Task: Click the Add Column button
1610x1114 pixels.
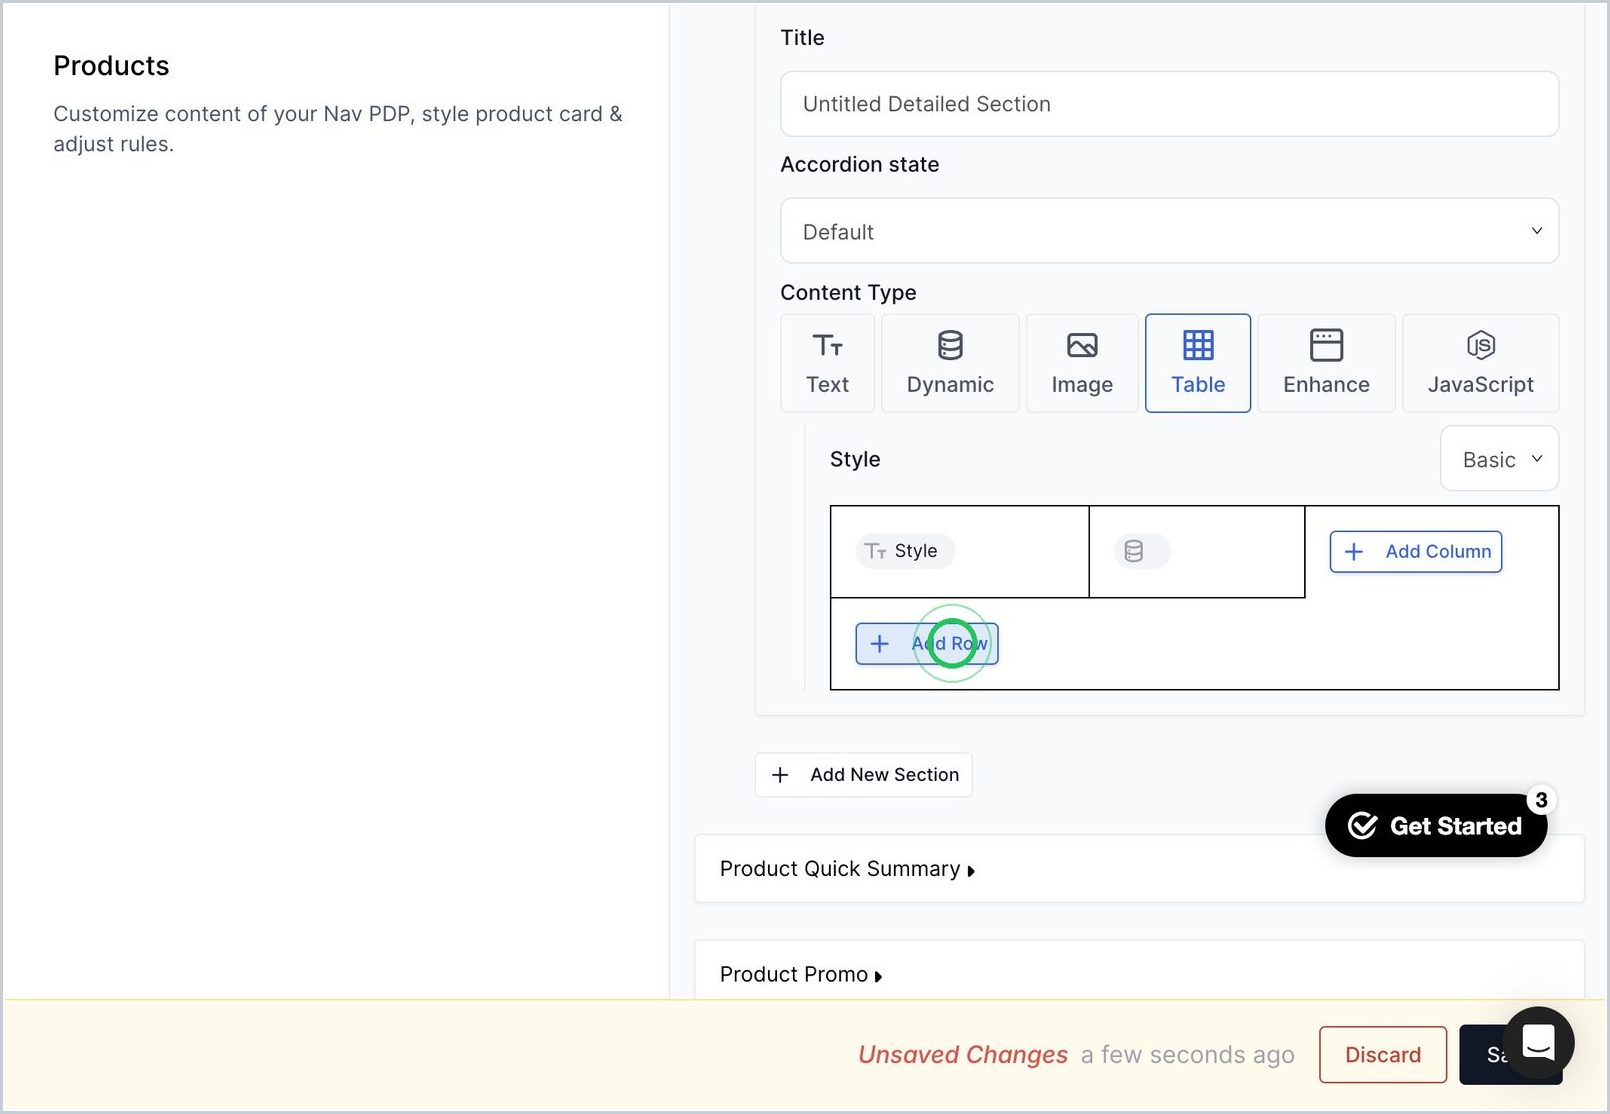Action: (x=1416, y=552)
